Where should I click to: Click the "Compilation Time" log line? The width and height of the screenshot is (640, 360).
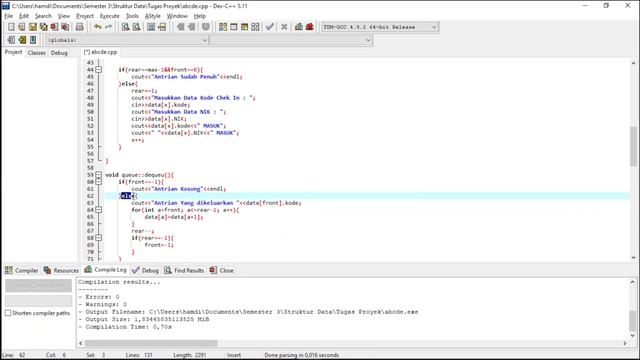pyautogui.click(x=125, y=327)
